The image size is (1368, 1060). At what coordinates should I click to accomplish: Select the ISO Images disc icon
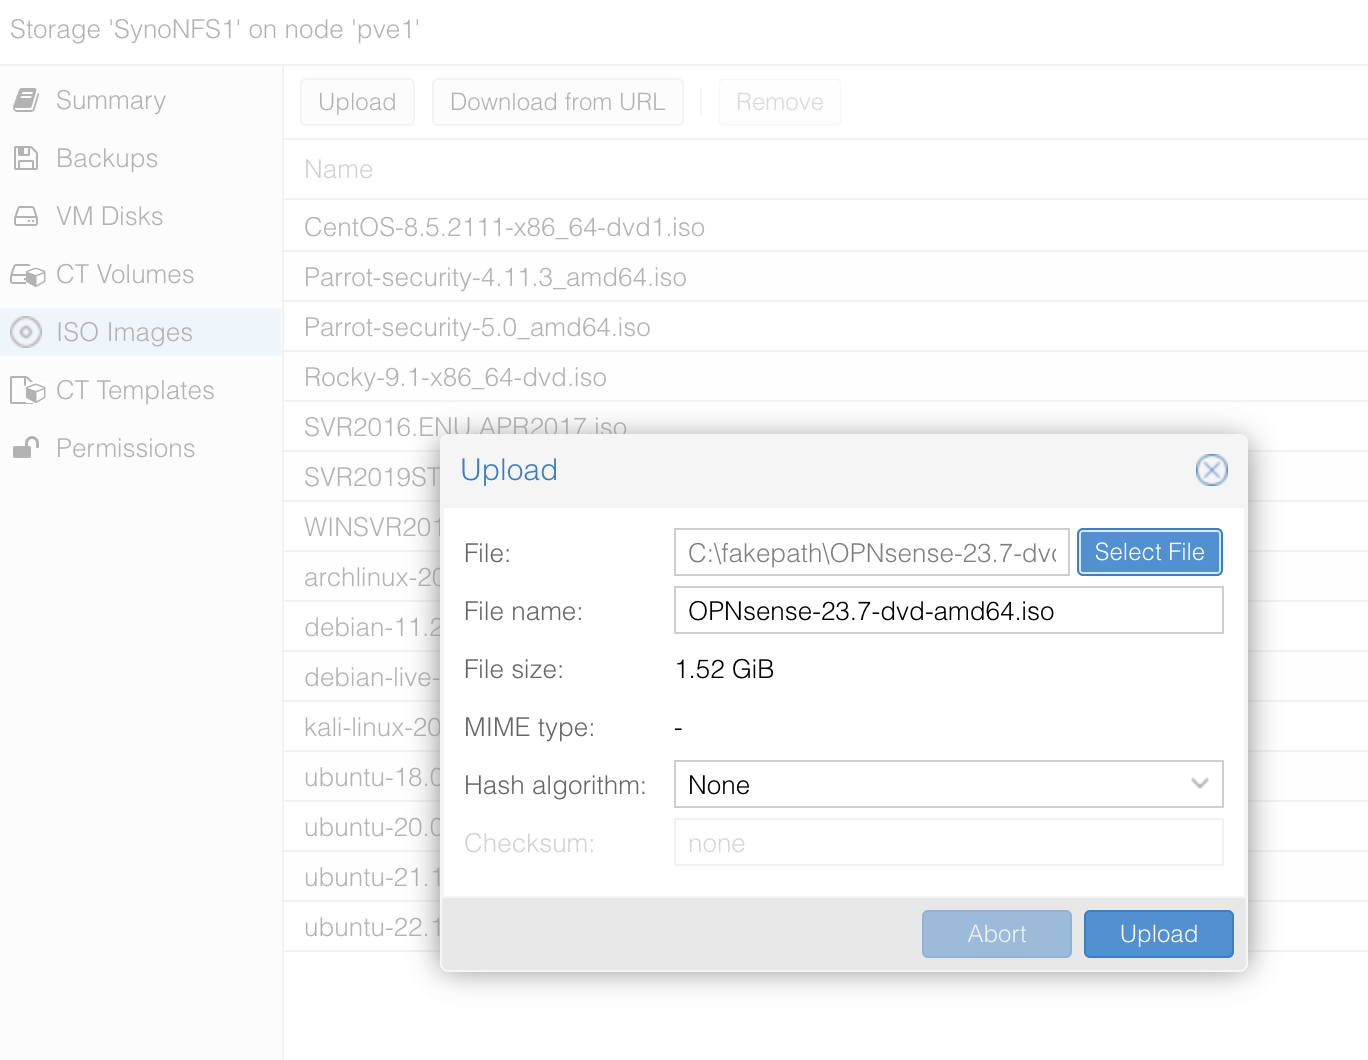tap(26, 332)
